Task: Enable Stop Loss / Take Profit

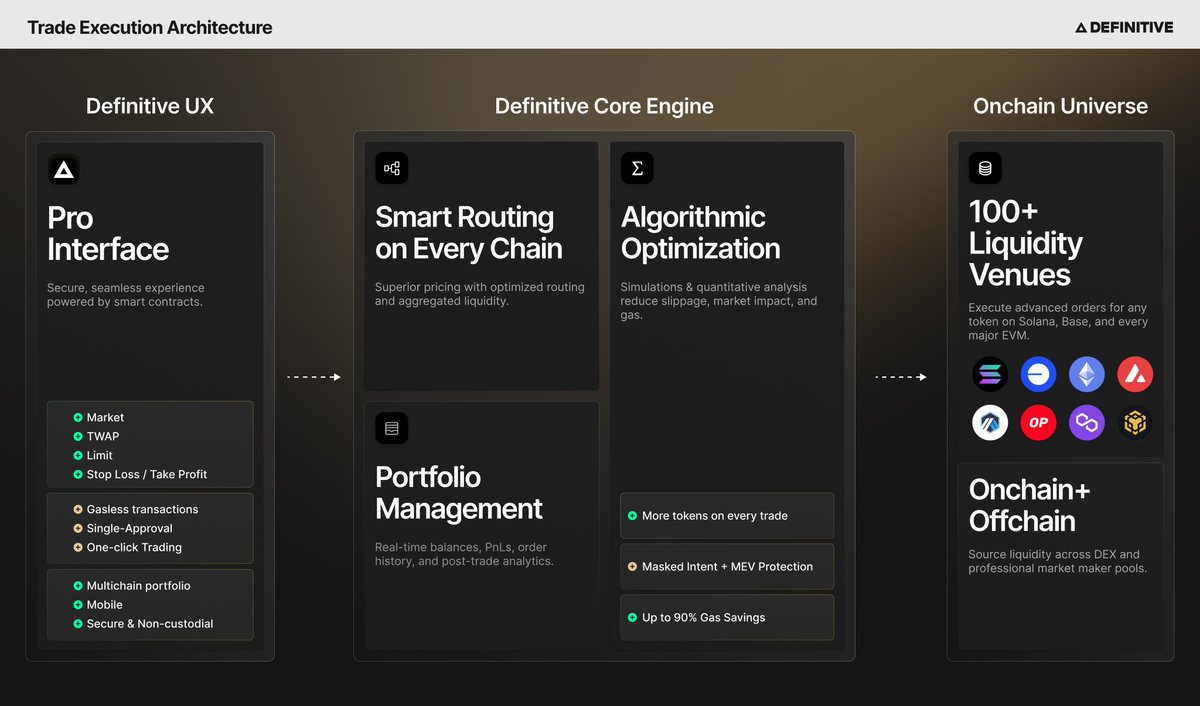Action: (147, 474)
